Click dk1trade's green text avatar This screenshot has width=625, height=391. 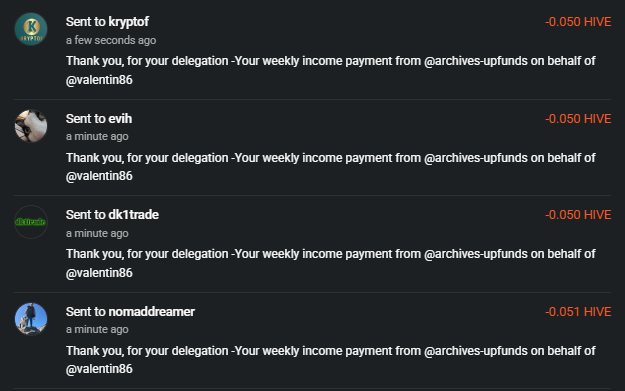point(31,222)
